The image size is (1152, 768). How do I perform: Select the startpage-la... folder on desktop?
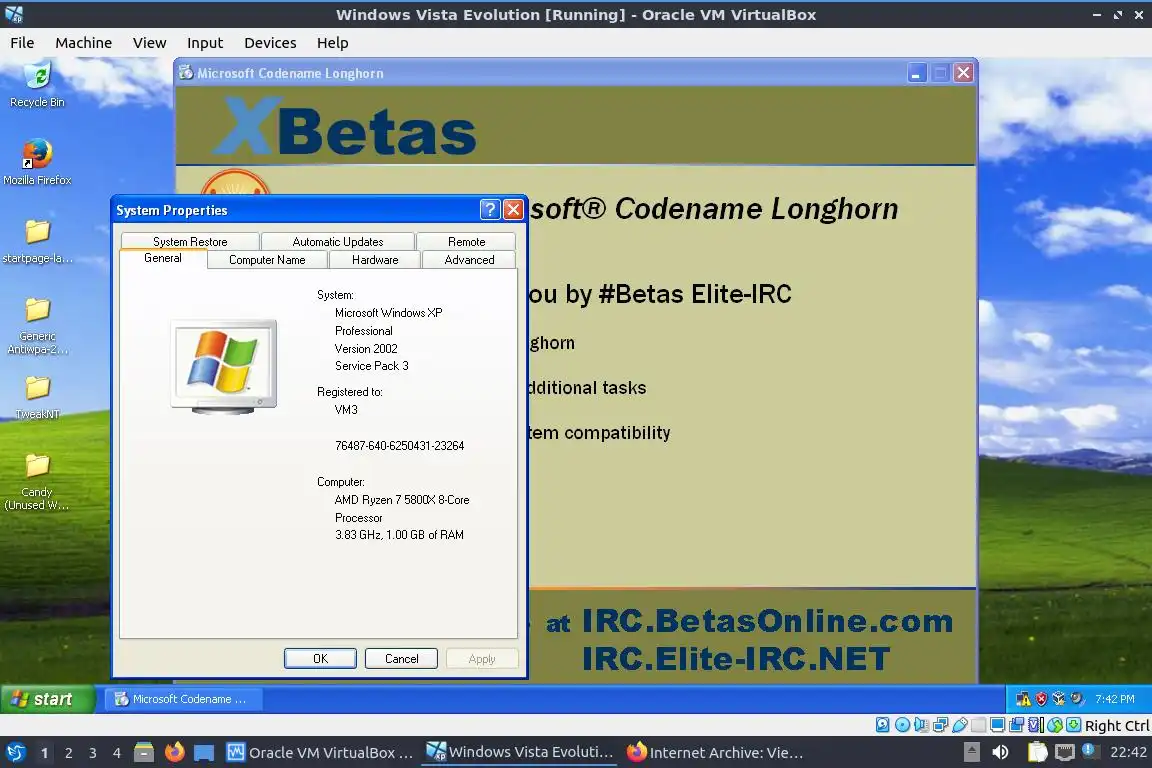37,242
